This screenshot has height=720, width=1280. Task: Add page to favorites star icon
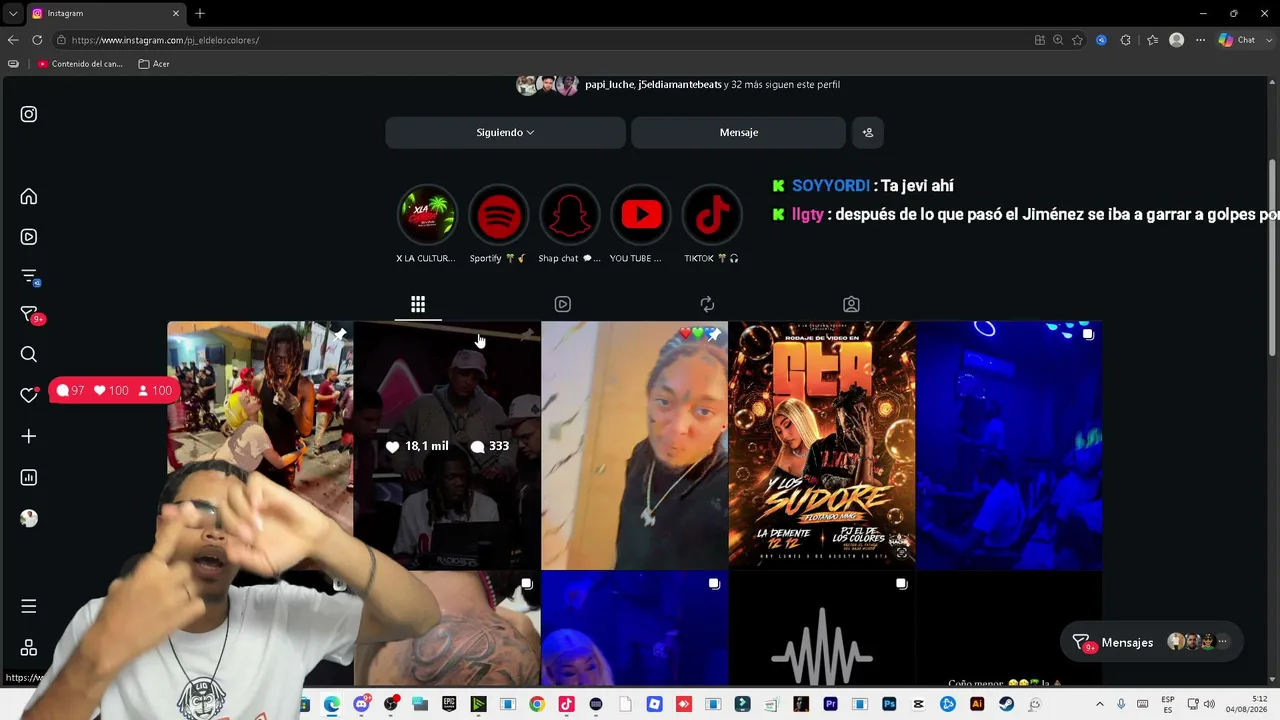coord(1077,40)
